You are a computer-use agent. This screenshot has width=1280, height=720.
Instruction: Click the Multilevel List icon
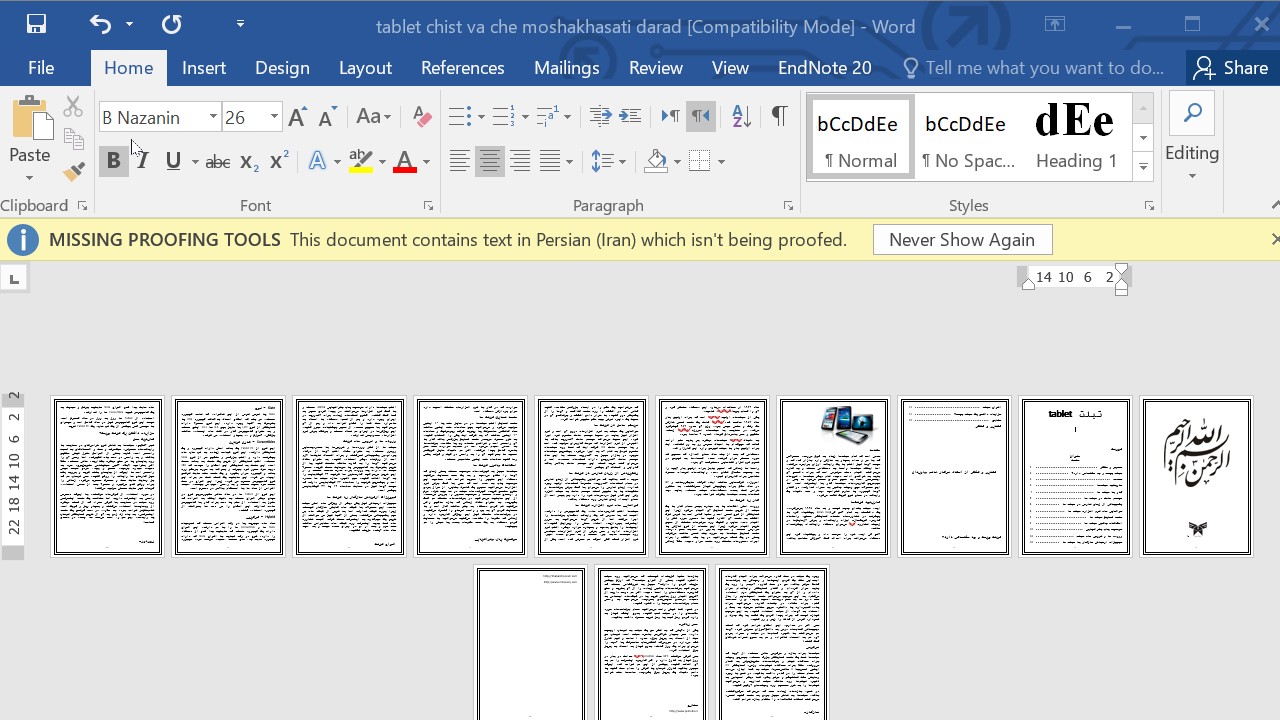coord(547,117)
